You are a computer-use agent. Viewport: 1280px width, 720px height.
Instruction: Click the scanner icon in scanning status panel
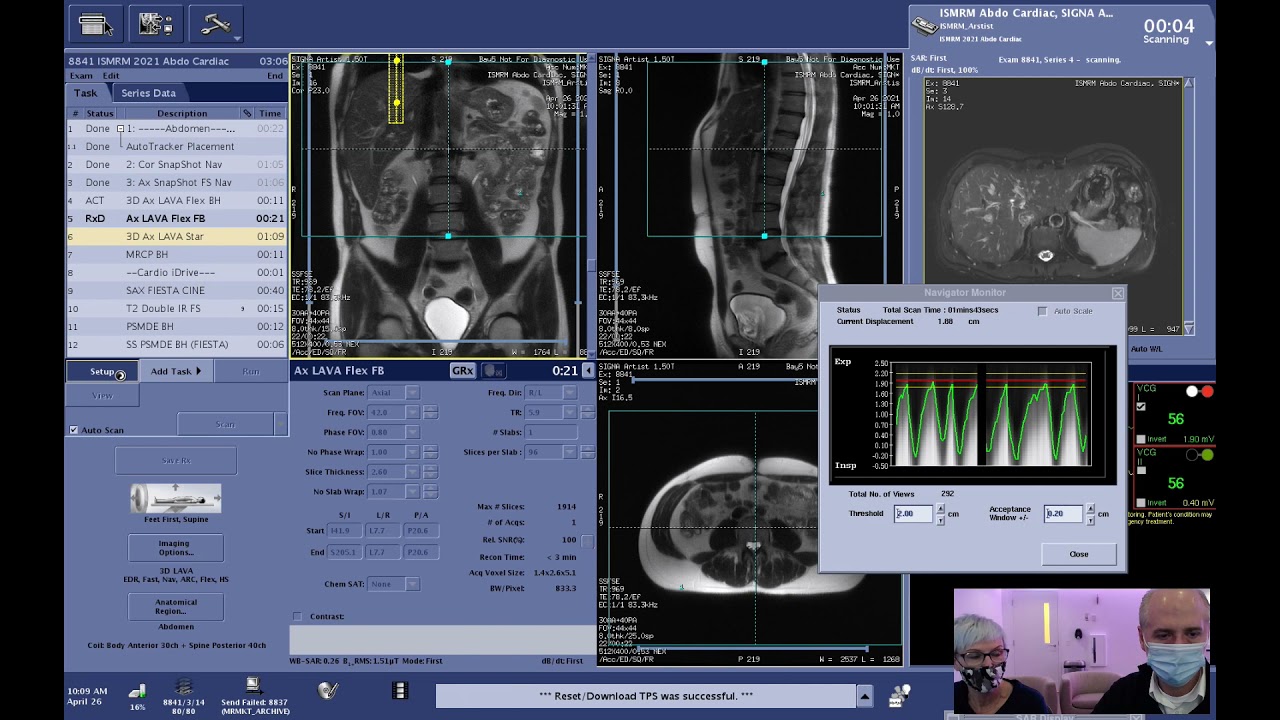click(925, 26)
